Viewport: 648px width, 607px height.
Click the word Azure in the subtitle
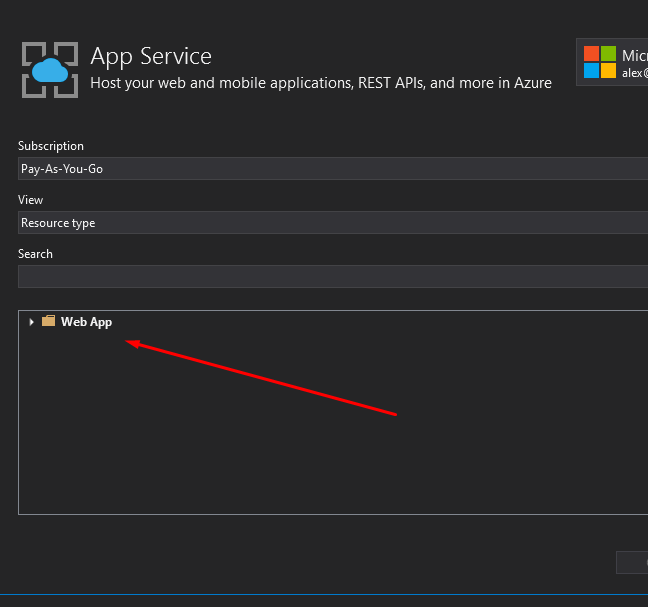point(531,83)
